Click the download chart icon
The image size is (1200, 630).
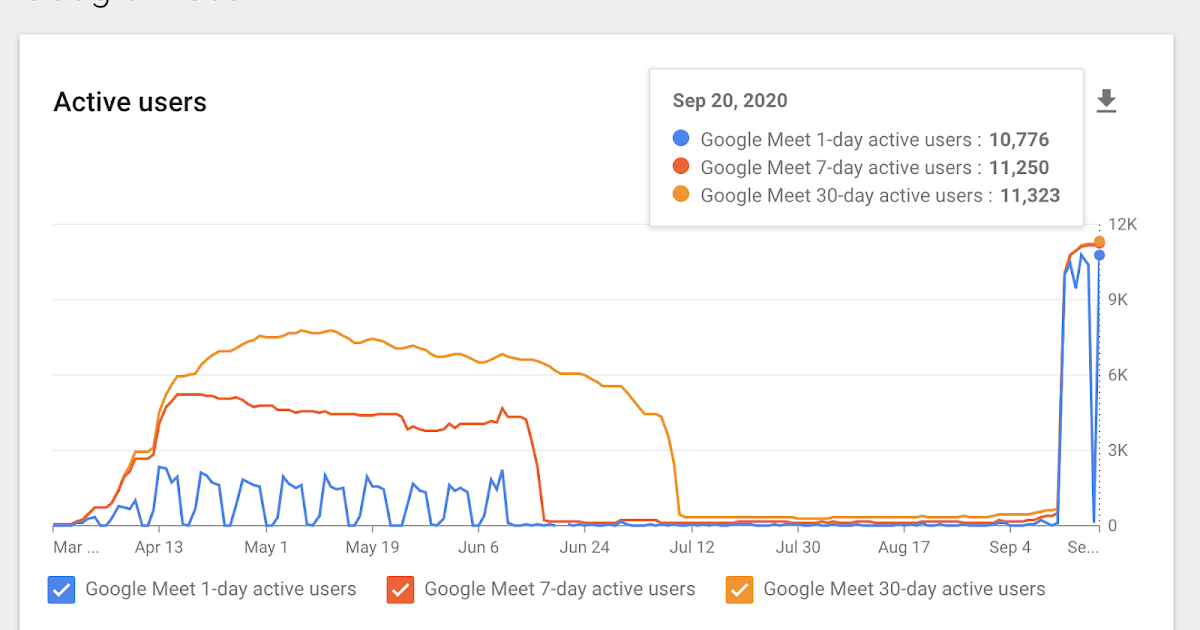pos(1106,101)
